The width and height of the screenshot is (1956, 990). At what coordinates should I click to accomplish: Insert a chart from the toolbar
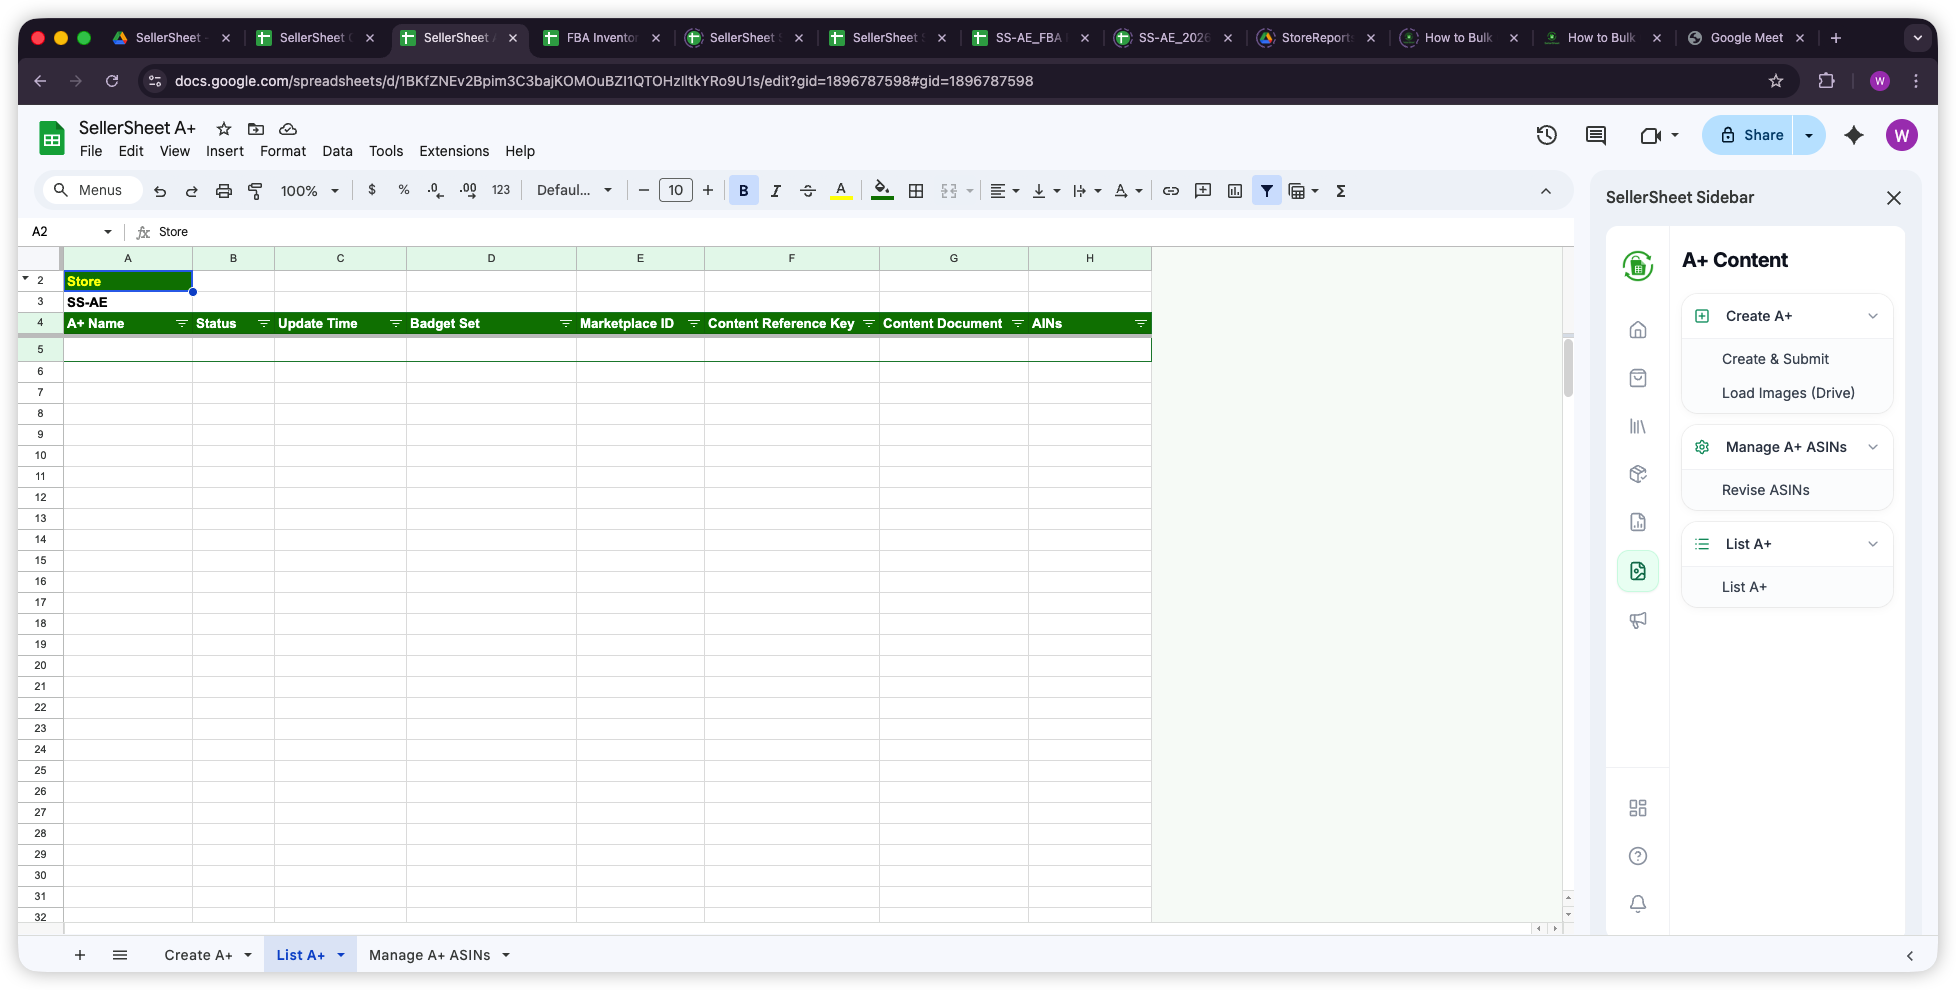[1235, 190]
